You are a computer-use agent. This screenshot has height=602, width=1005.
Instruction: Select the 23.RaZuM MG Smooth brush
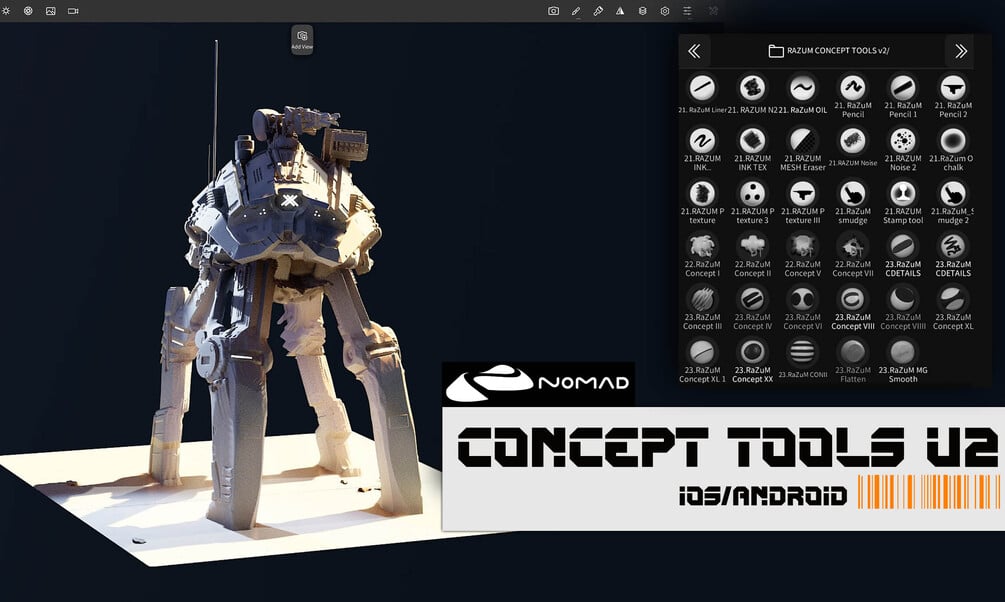[x=903, y=362]
